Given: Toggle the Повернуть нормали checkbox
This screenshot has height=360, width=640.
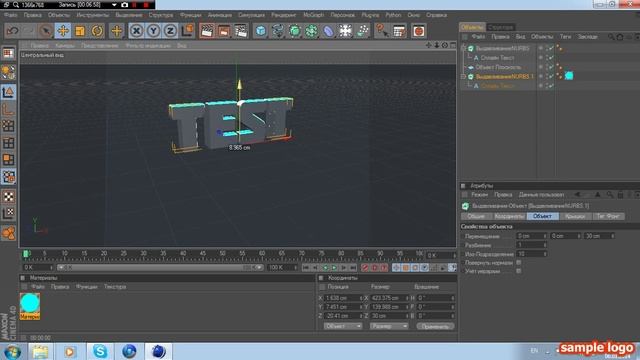Looking at the screenshot, I should (519, 262).
